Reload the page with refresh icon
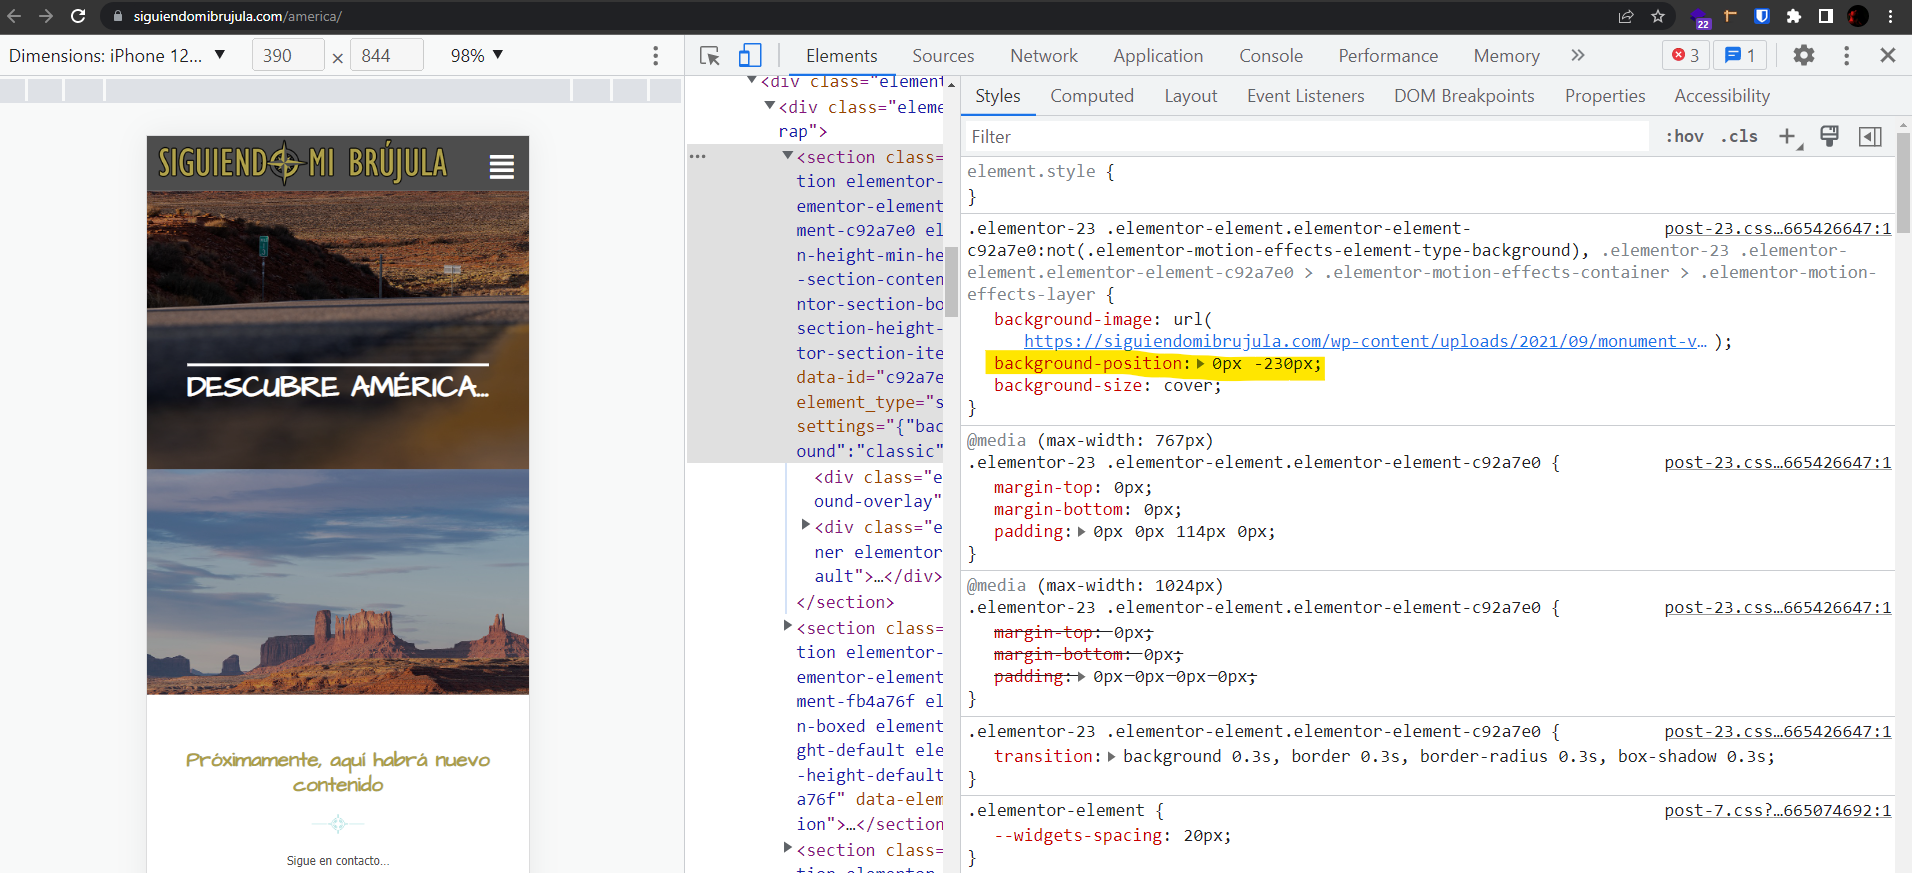This screenshot has height=873, width=1912. click(x=78, y=16)
